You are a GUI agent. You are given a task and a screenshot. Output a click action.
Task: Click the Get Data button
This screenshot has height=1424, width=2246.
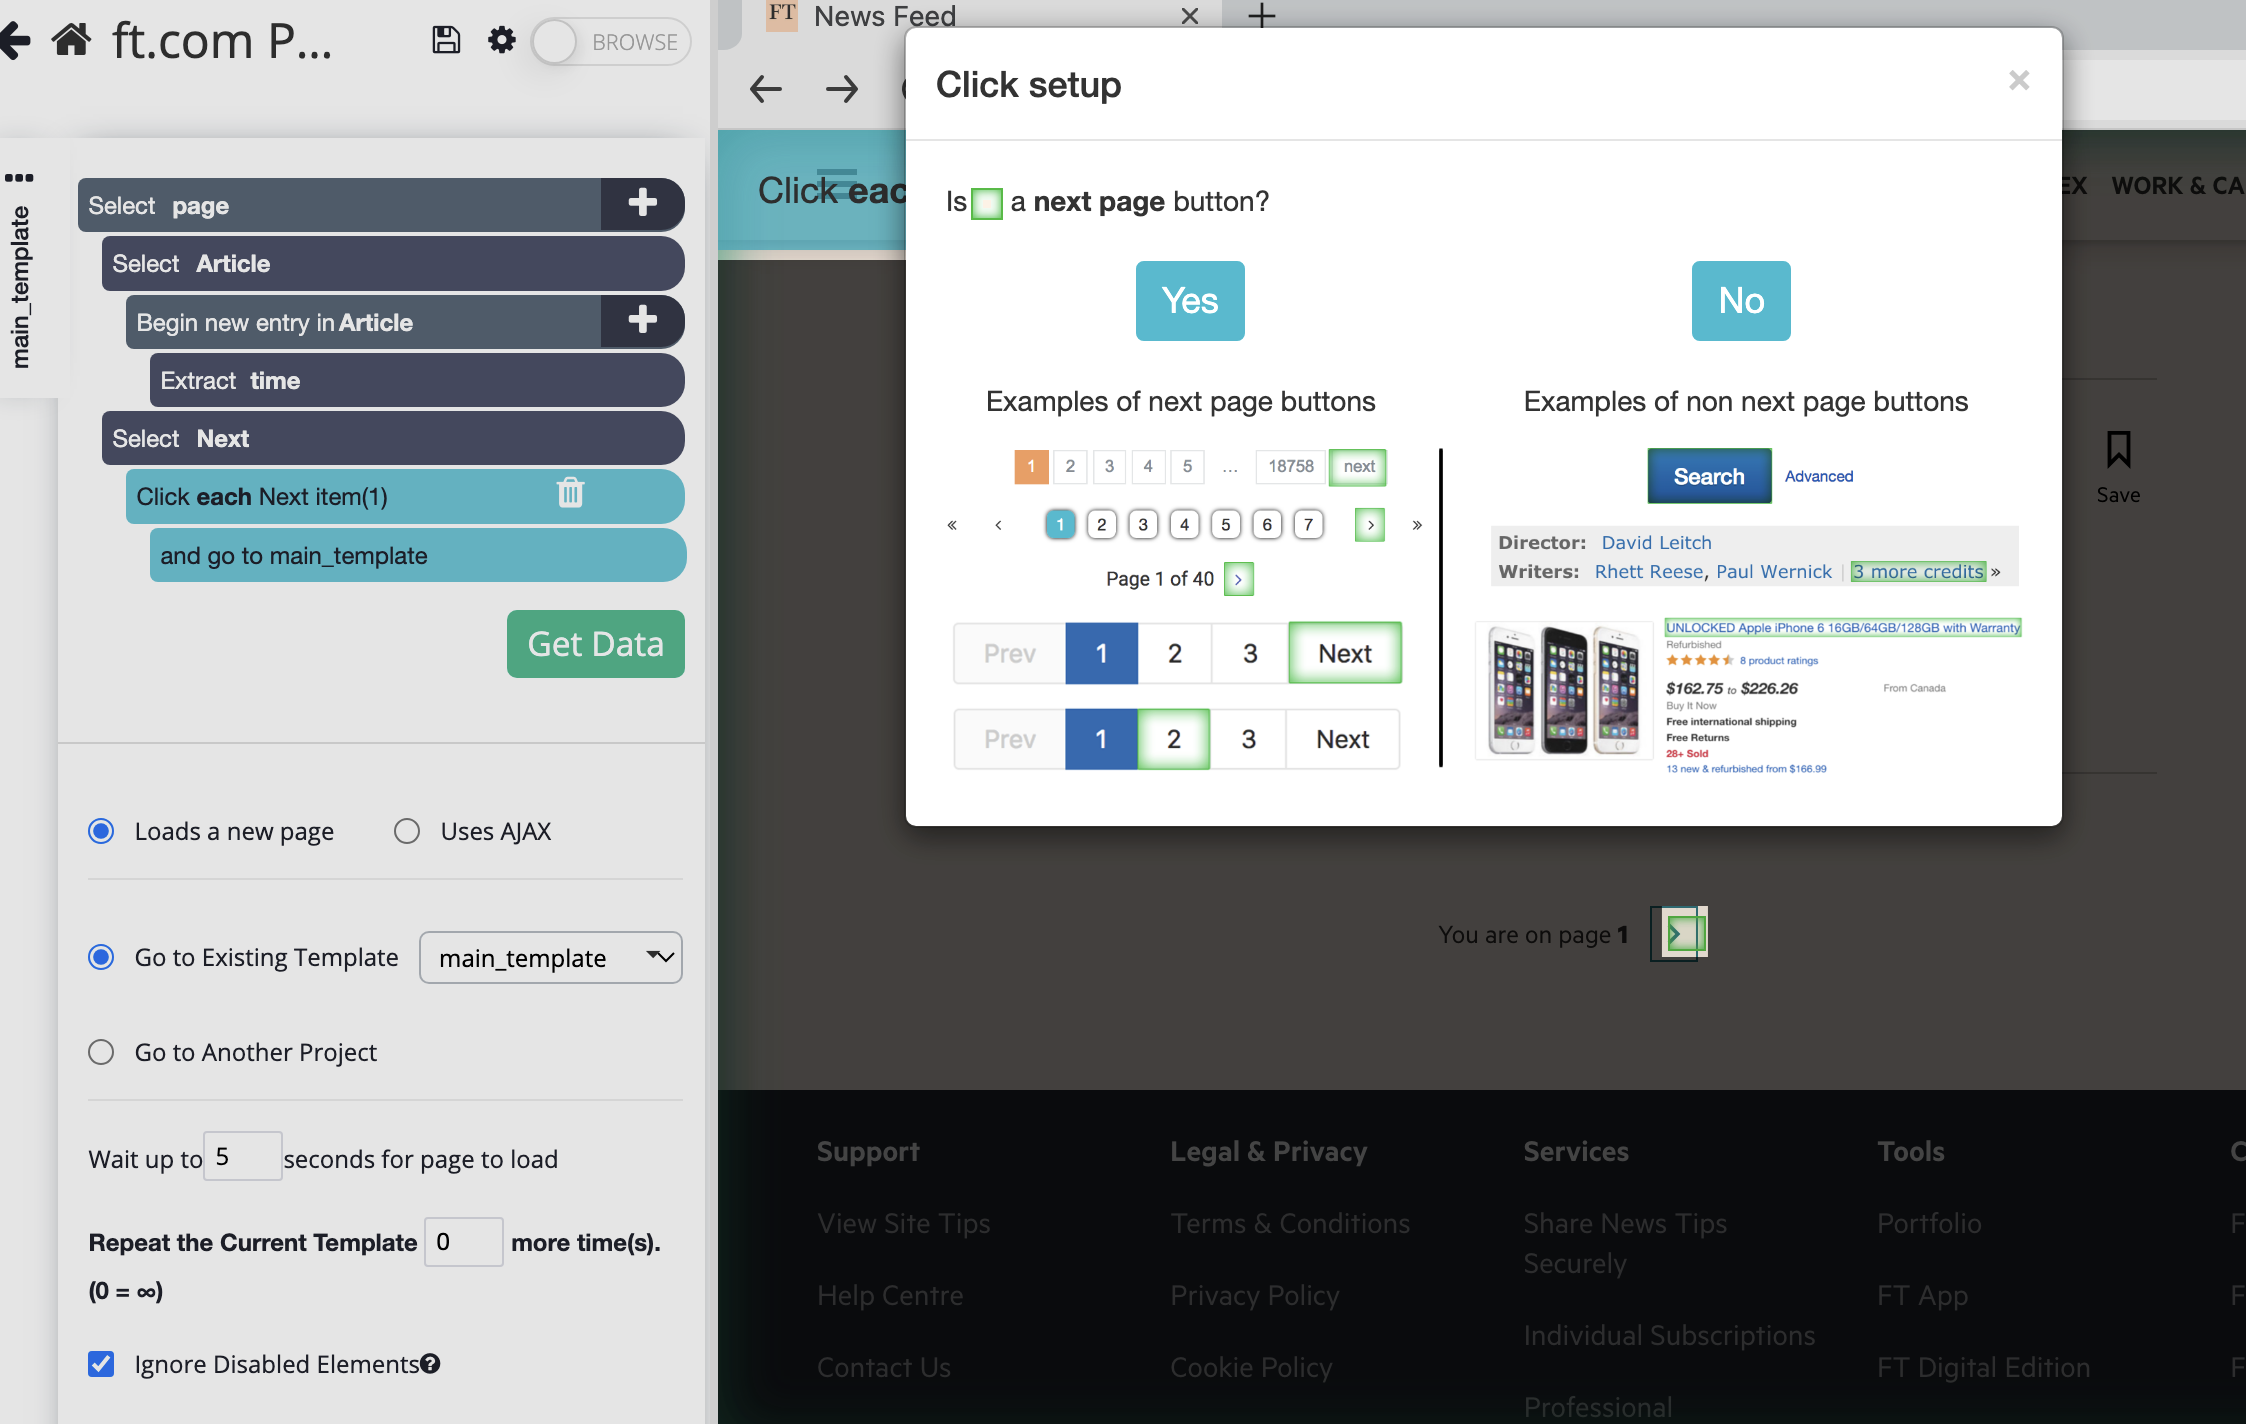click(x=595, y=644)
